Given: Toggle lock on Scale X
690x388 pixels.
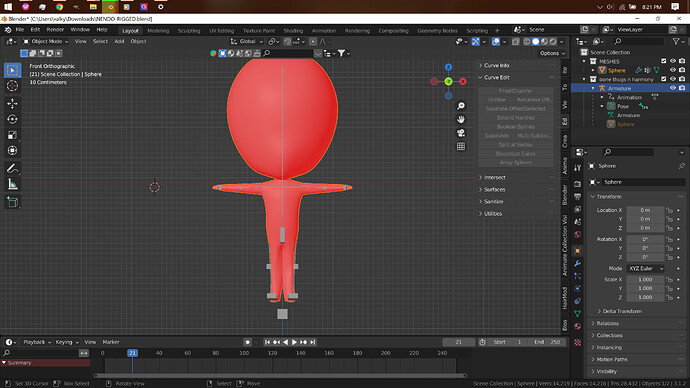Looking at the screenshot, I should point(669,279).
